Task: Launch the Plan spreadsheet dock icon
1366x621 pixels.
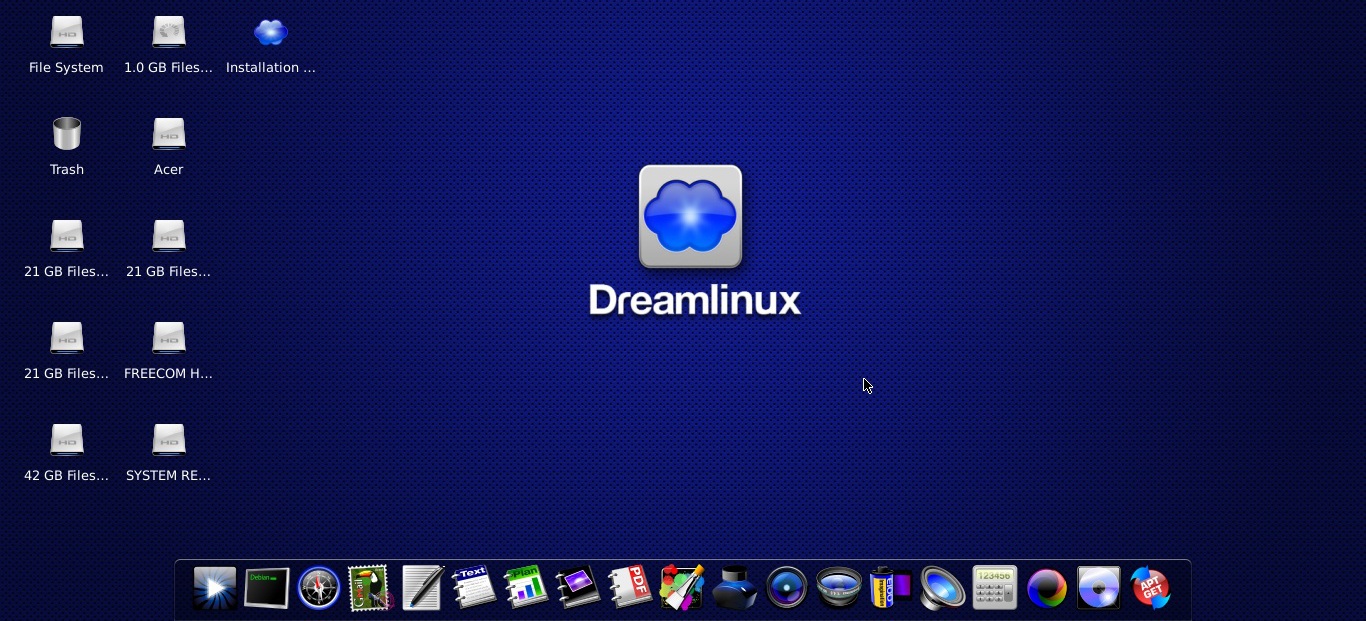Action: coord(527,588)
